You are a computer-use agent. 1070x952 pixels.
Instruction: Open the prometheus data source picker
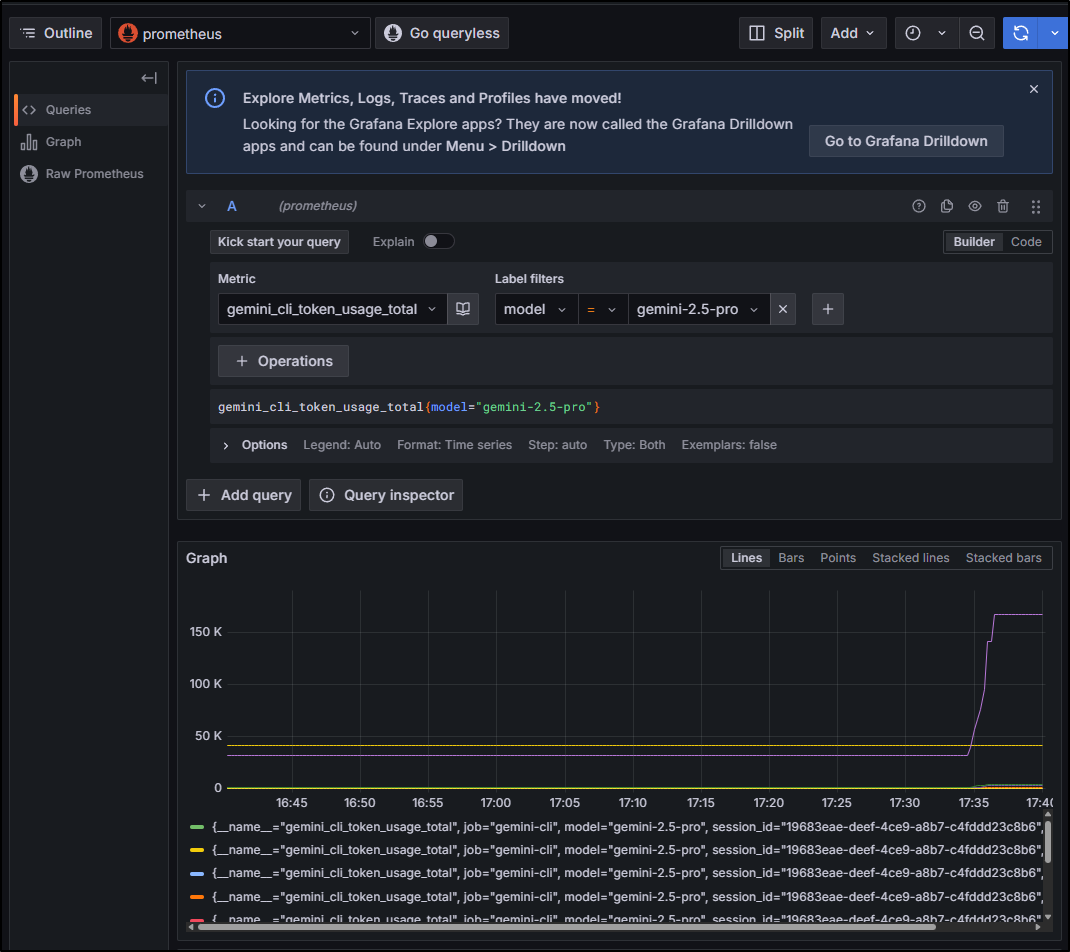click(240, 33)
